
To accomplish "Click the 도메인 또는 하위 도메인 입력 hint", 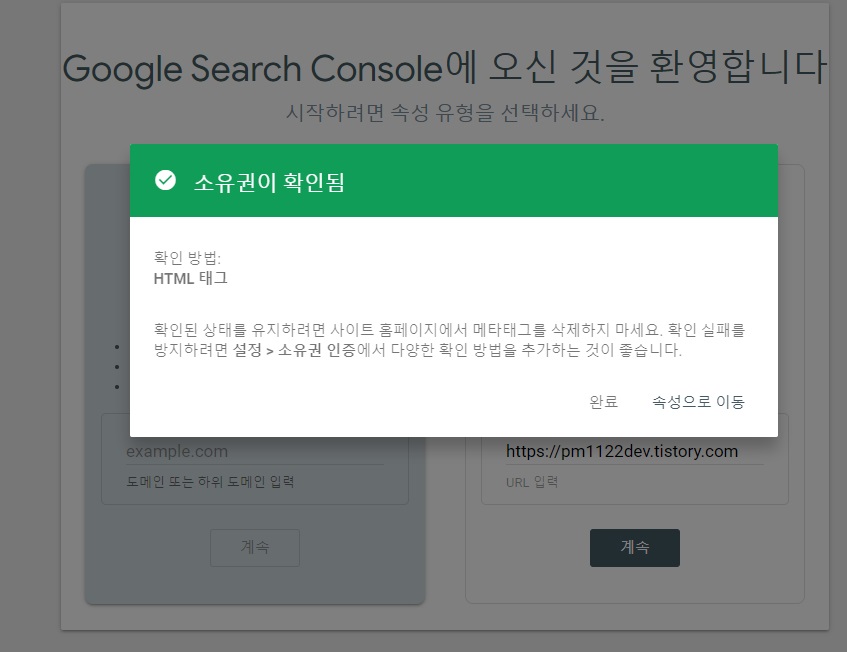I will click(210, 481).
